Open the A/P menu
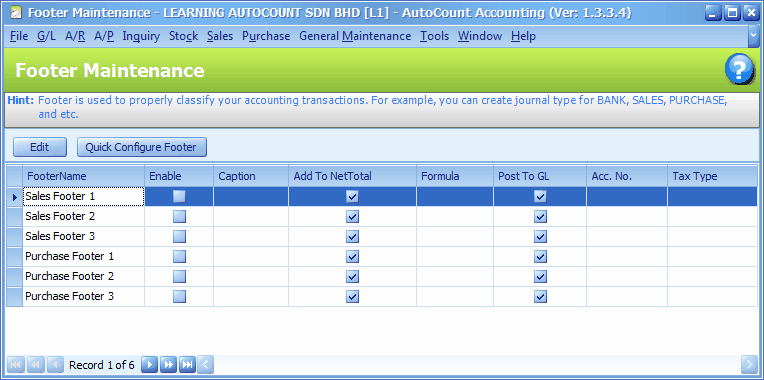Screen dimensions: 764x380 tap(104, 36)
